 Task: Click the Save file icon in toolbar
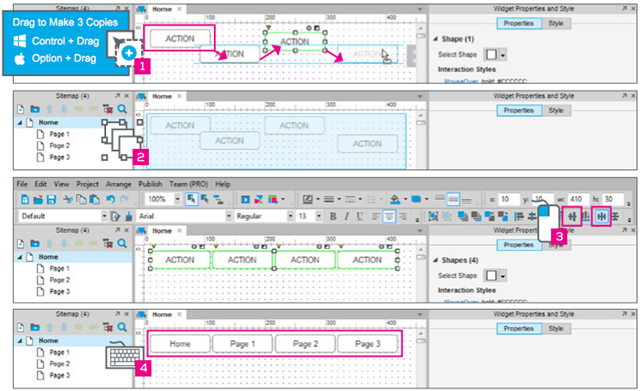click(x=51, y=199)
